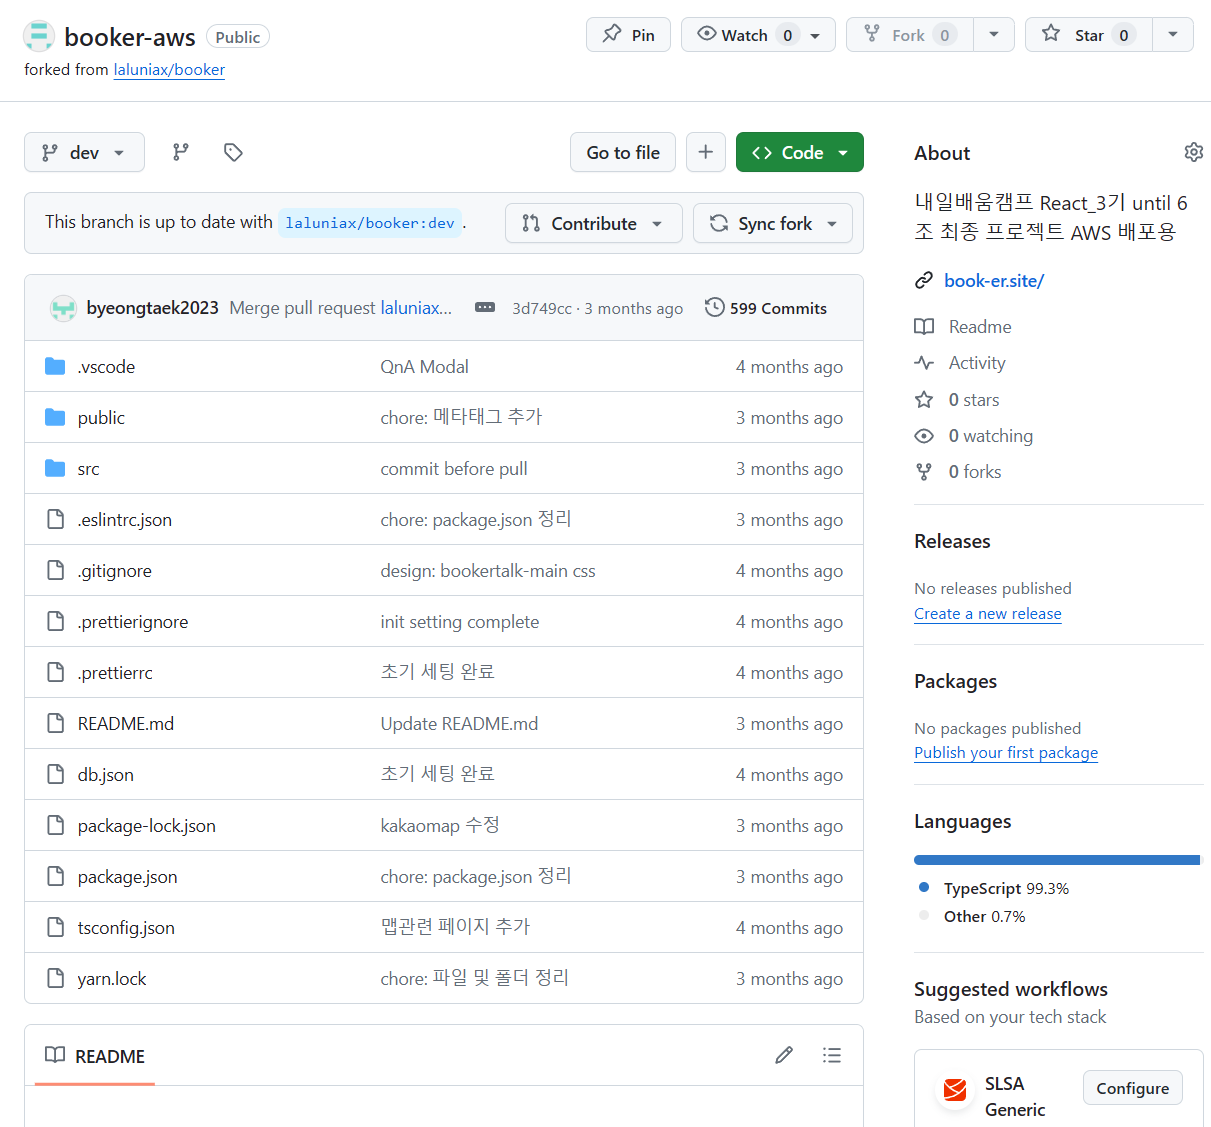Open the Sync fork dropdown
Viewport: 1211px width, 1127px height.
[x=773, y=223]
